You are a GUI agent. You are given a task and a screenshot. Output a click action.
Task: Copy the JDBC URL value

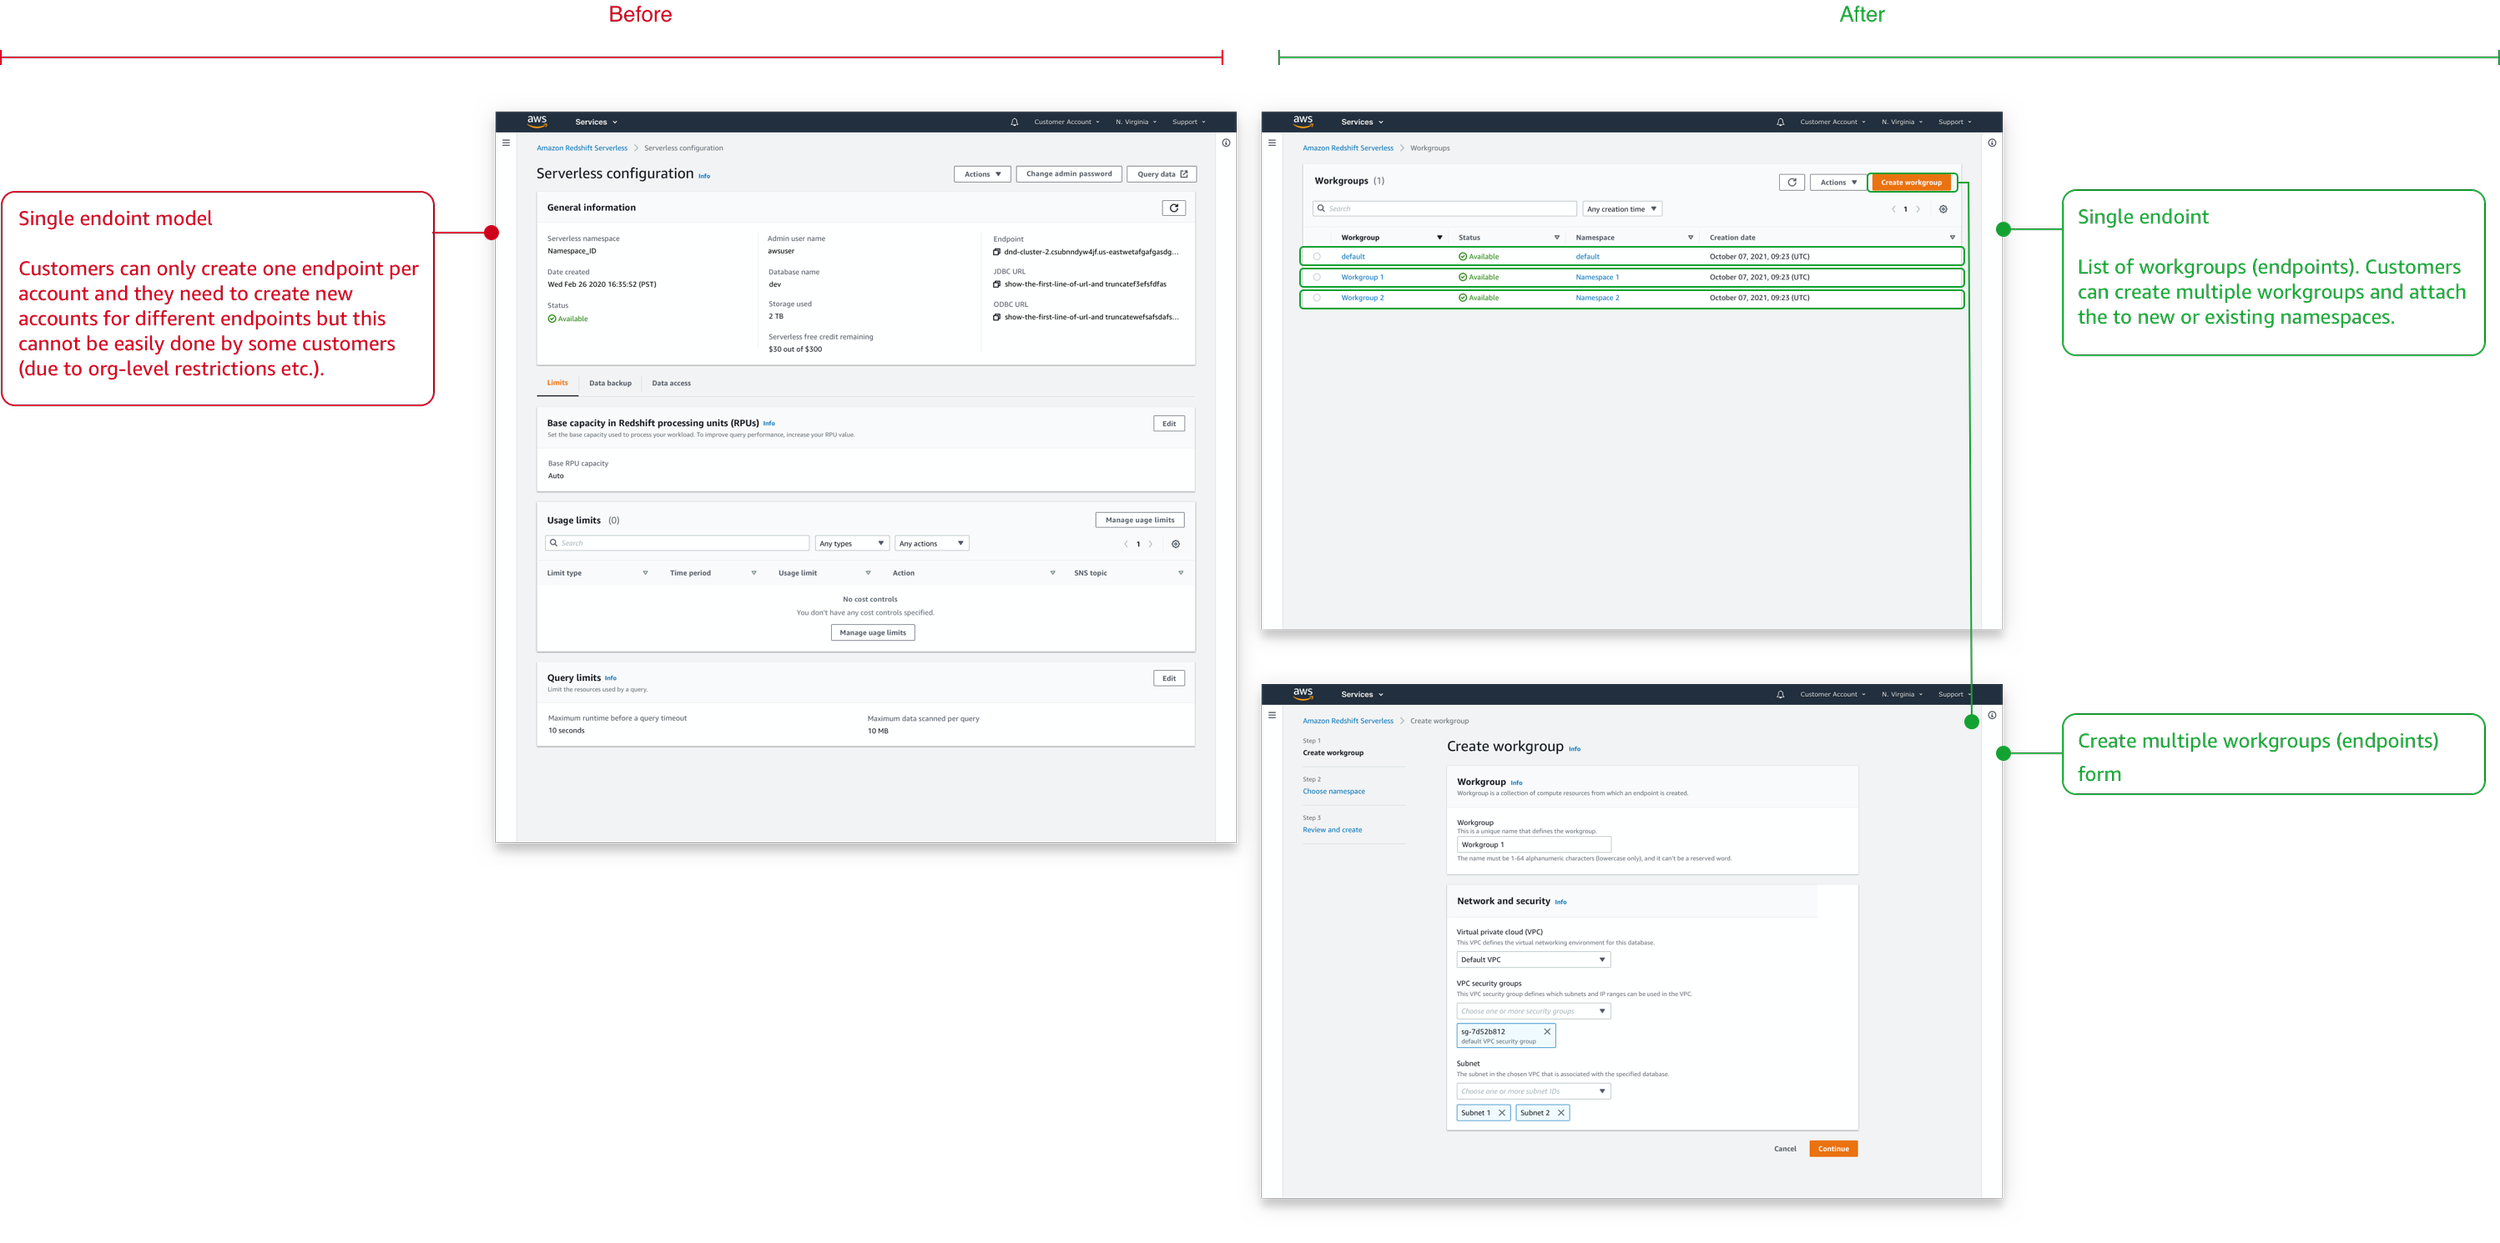996,284
